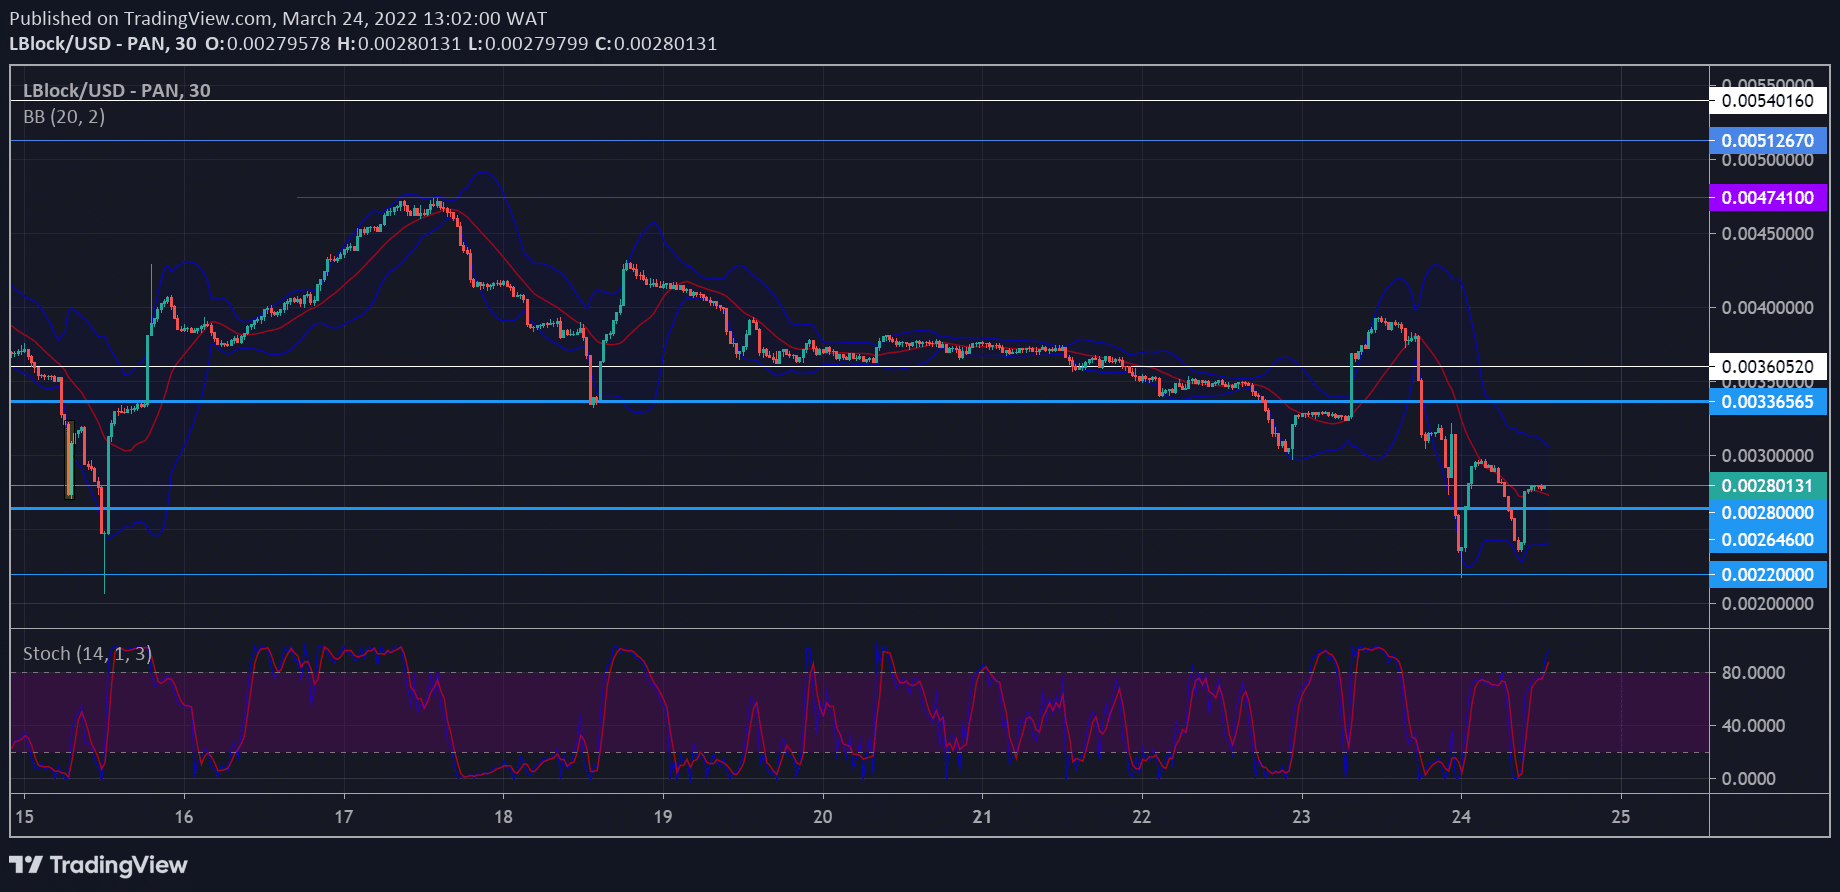Click the O:0.00279578 open value in header
The height and width of the screenshot is (892, 1840).
pos(267,44)
